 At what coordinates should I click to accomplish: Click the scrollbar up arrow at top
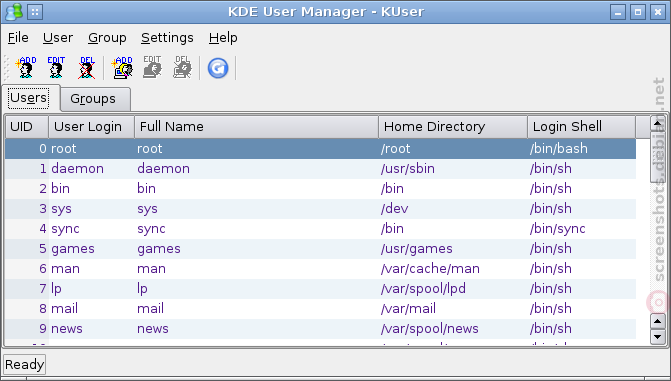(x=658, y=124)
